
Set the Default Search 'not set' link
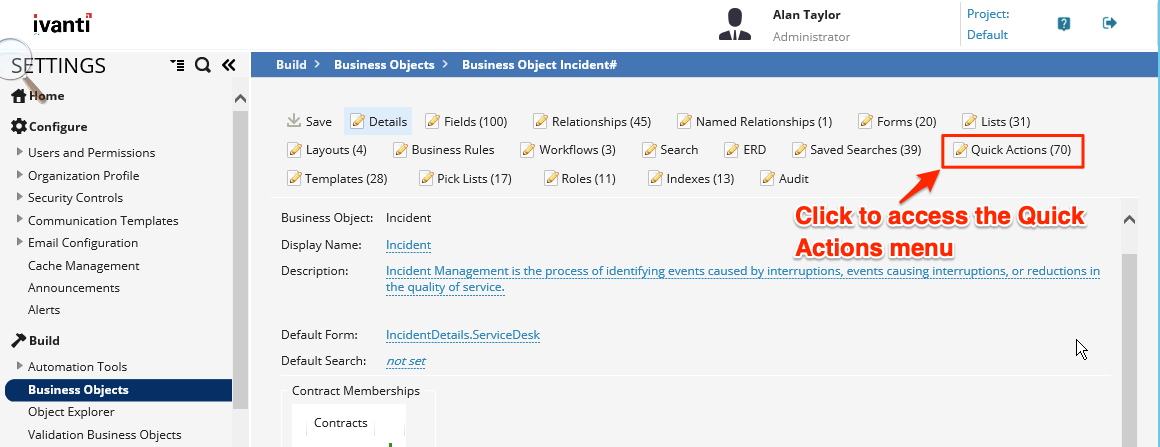point(405,361)
